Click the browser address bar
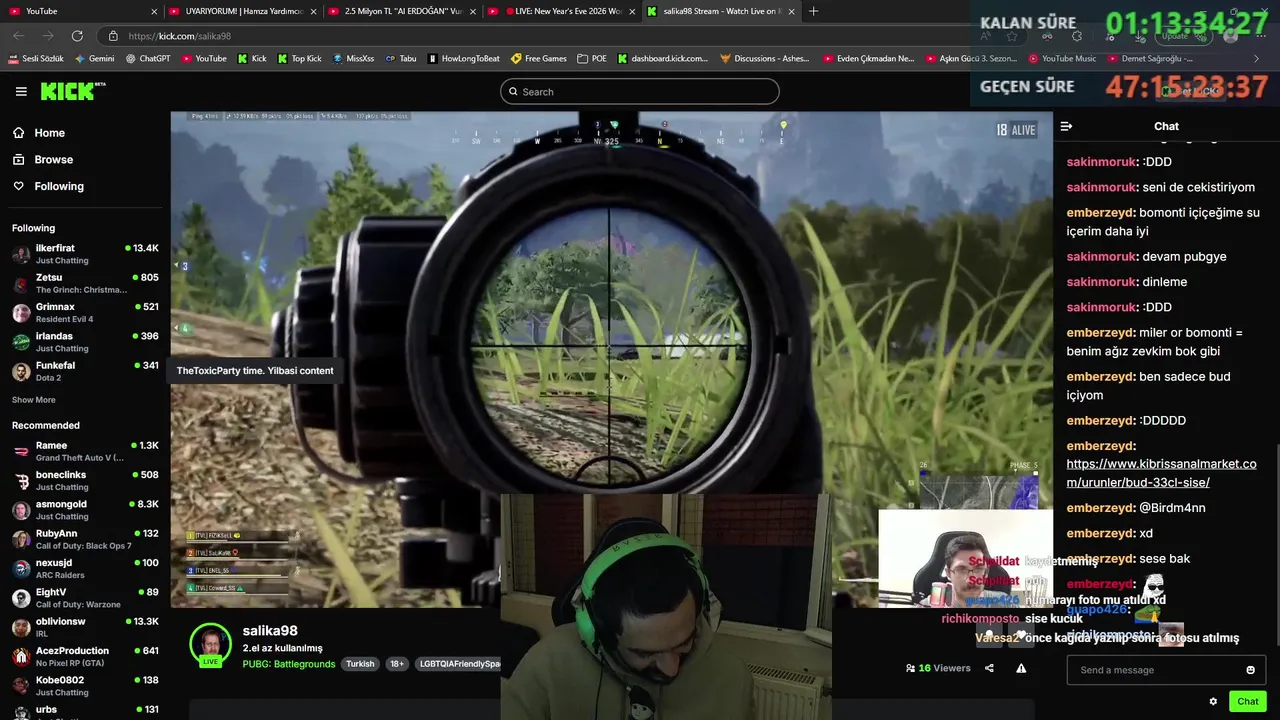Image resolution: width=1280 pixels, height=720 pixels. (x=540, y=36)
